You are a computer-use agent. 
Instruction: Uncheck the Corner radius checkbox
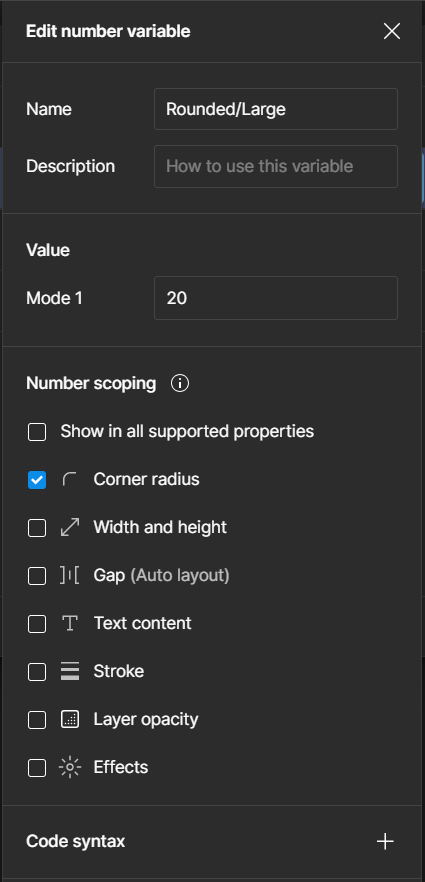coord(37,480)
